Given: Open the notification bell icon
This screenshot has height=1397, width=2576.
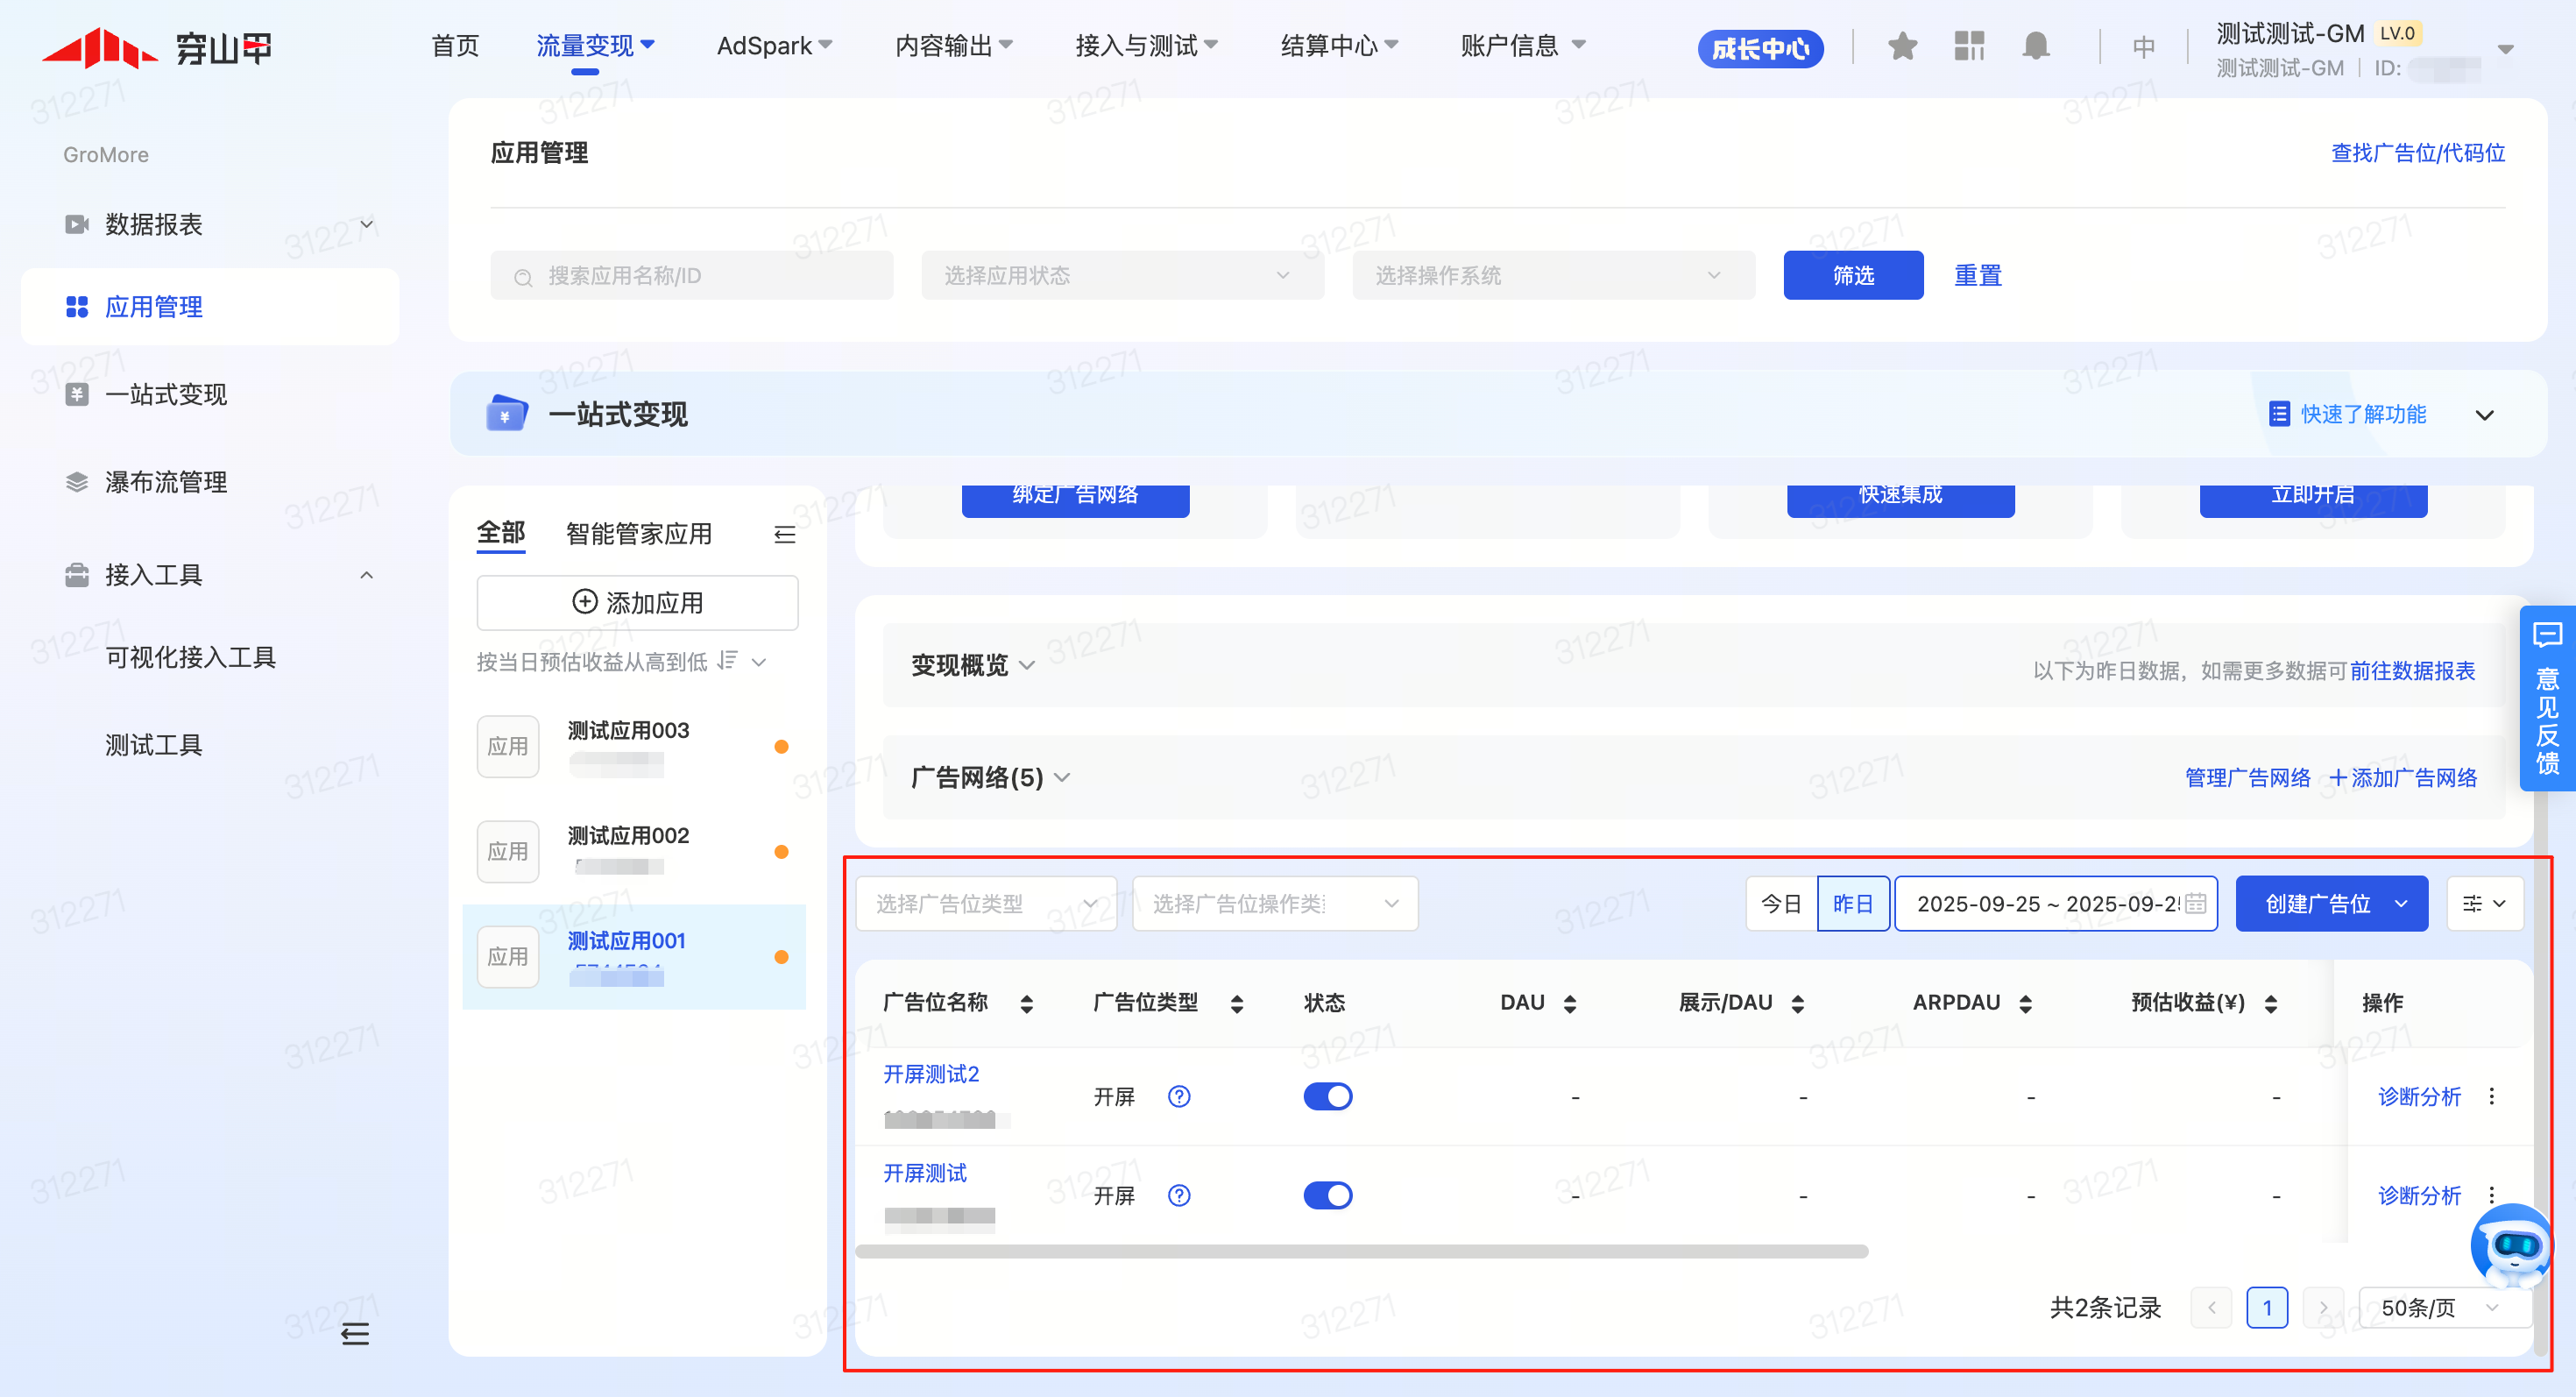Looking at the screenshot, I should [2035, 46].
